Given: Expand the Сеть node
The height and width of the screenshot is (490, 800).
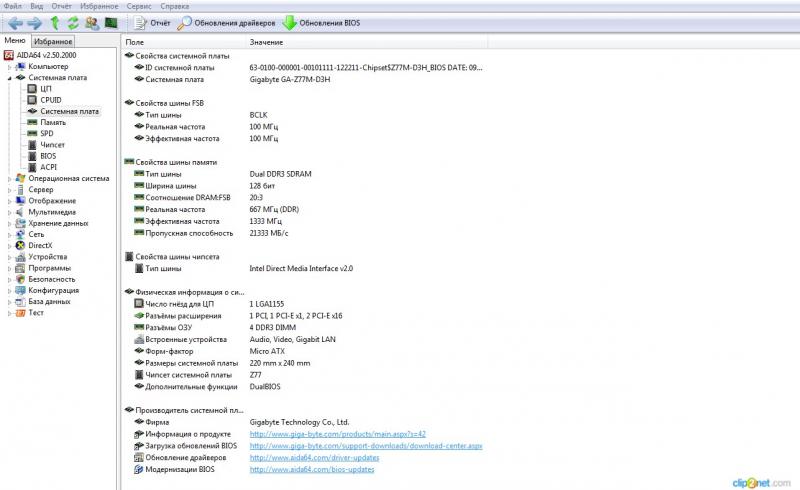Looking at the screenshot, I should (x=9, y=235).
